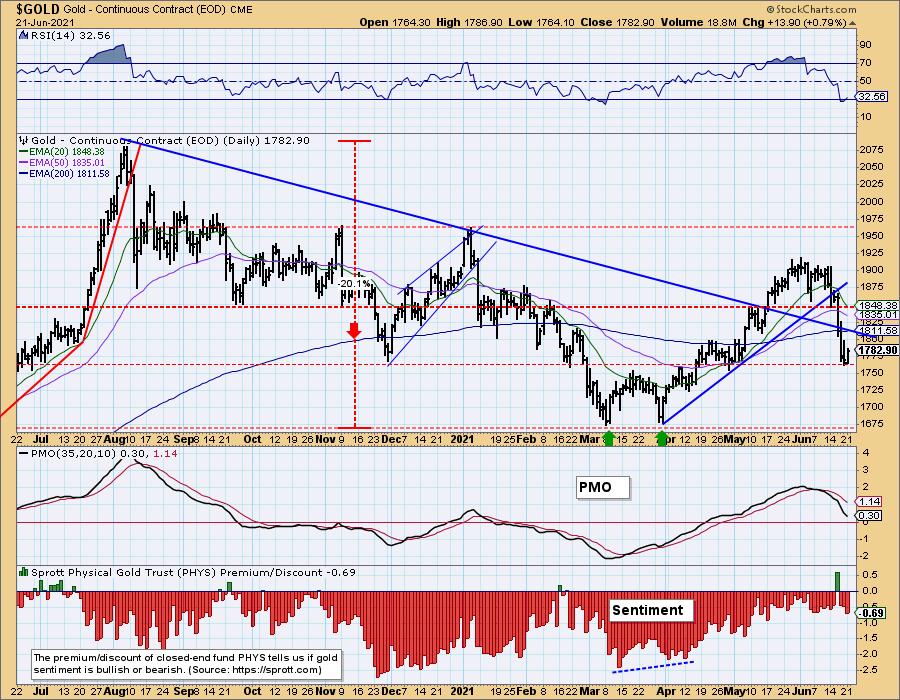This screenshot has width=900, height=700.
Task: Click the EMA(50) 1835.01 legend entry
Action: click(x=63, y=162)
